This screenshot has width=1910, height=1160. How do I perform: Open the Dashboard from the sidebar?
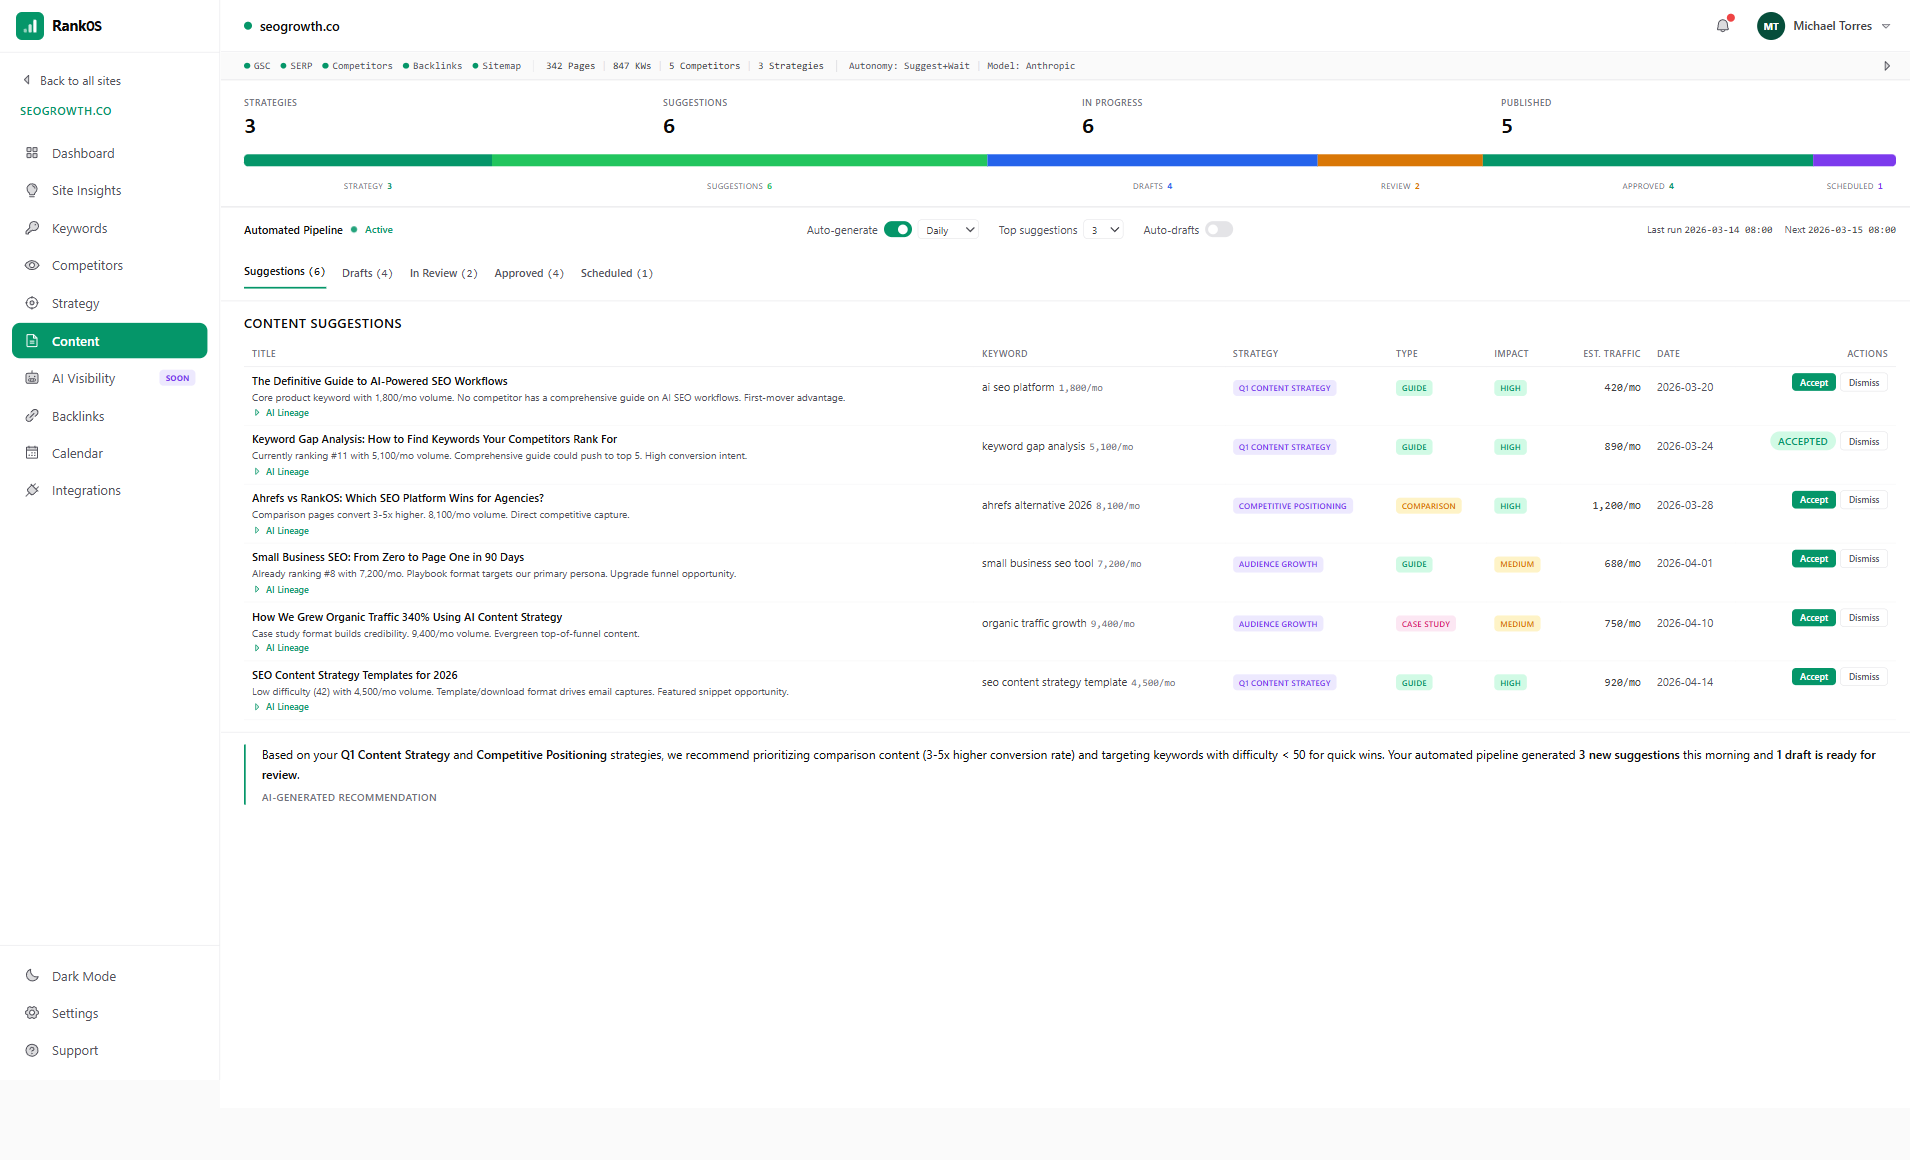point(81,152)
